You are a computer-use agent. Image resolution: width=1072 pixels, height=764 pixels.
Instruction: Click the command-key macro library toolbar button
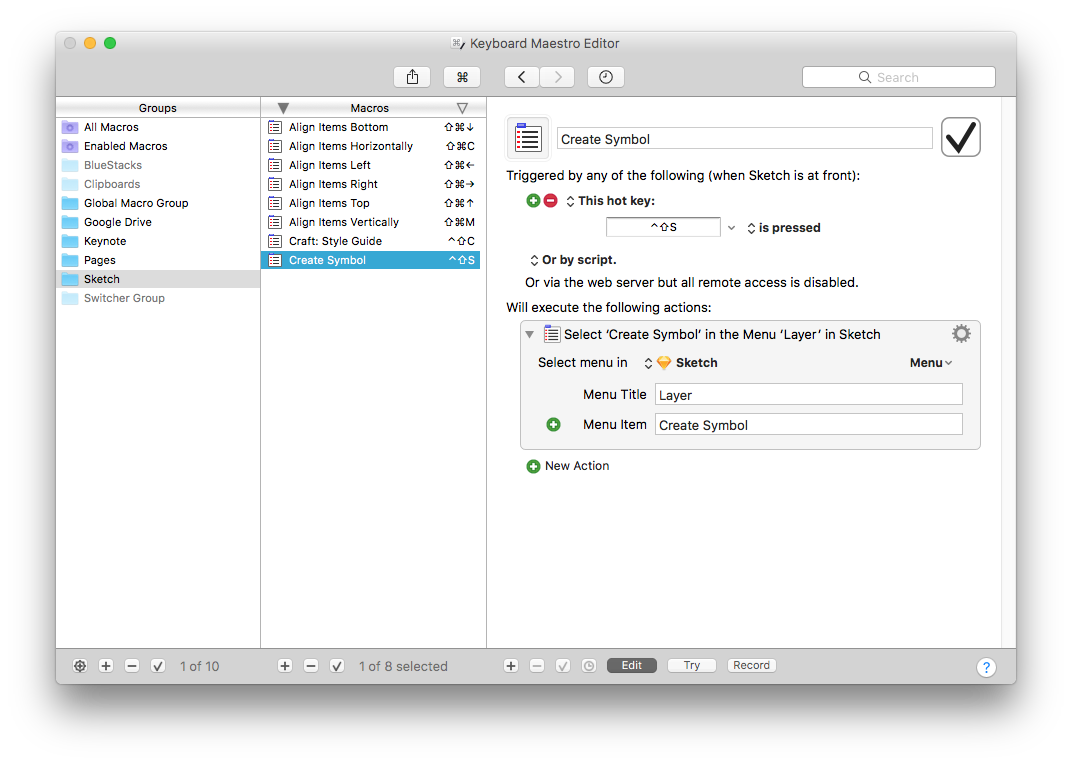click(x=462, y=77)
